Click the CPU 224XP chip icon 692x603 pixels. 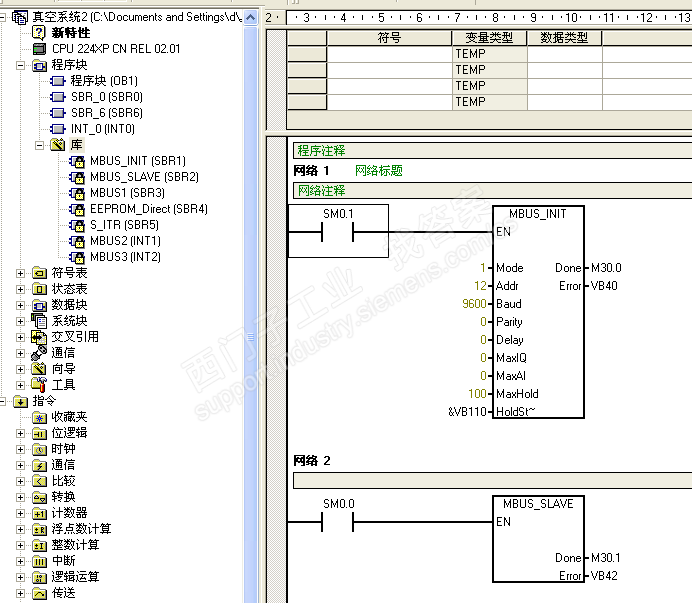(39, 49)
